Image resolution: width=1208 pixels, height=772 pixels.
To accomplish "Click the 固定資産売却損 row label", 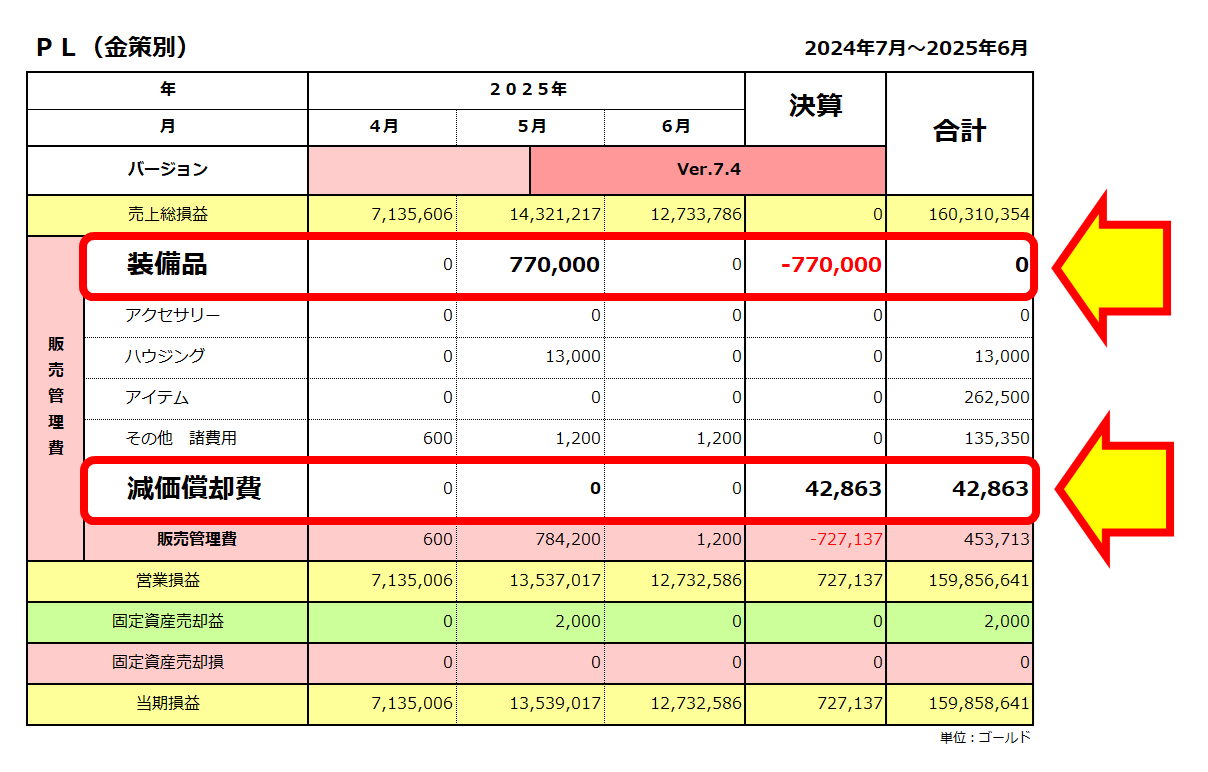I will (x=167, y=662).
